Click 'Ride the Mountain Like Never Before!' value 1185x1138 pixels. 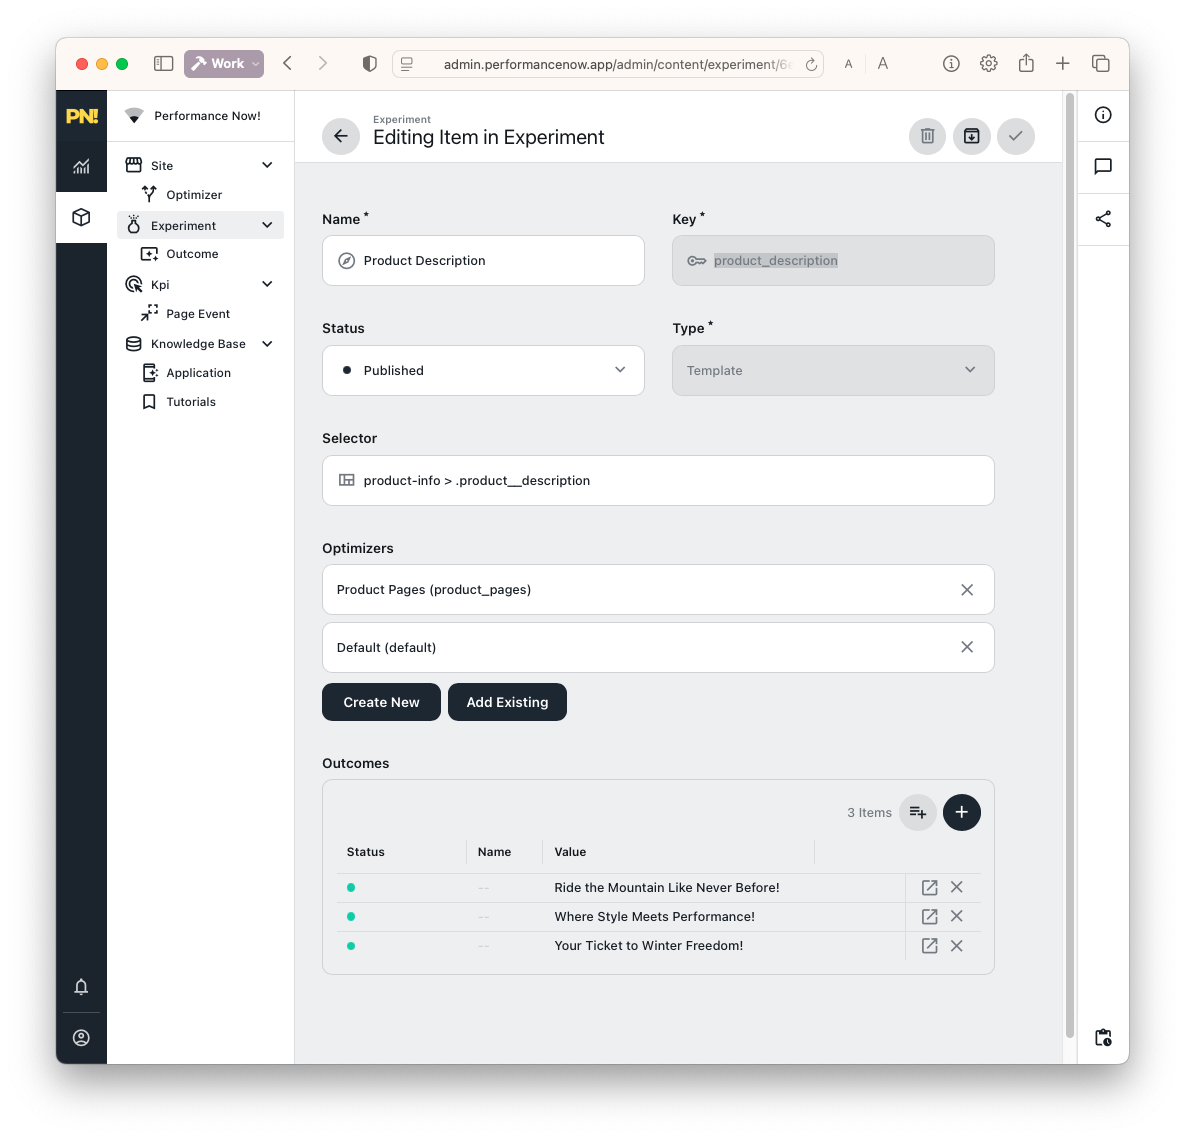pyautogui.click(x=667, y=888)
